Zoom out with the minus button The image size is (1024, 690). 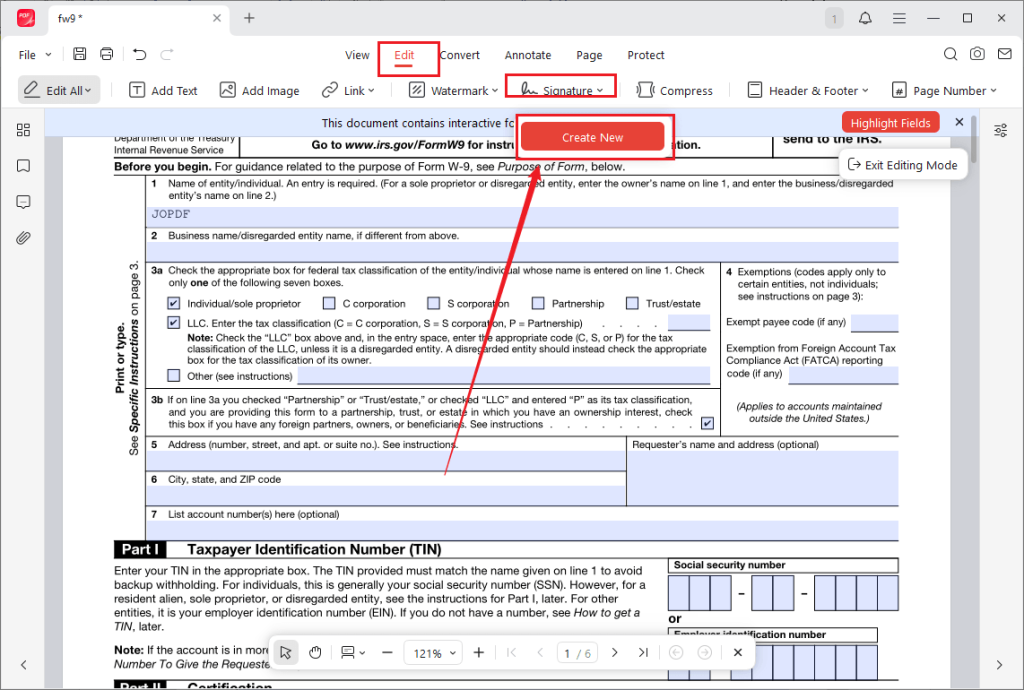tap(387, 652)
